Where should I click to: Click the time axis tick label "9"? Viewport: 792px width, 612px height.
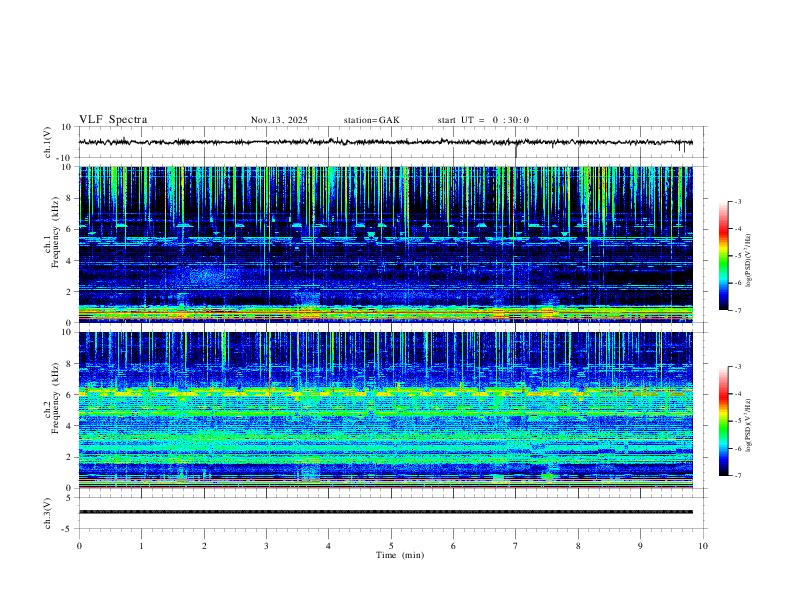(x=640, y=546)
